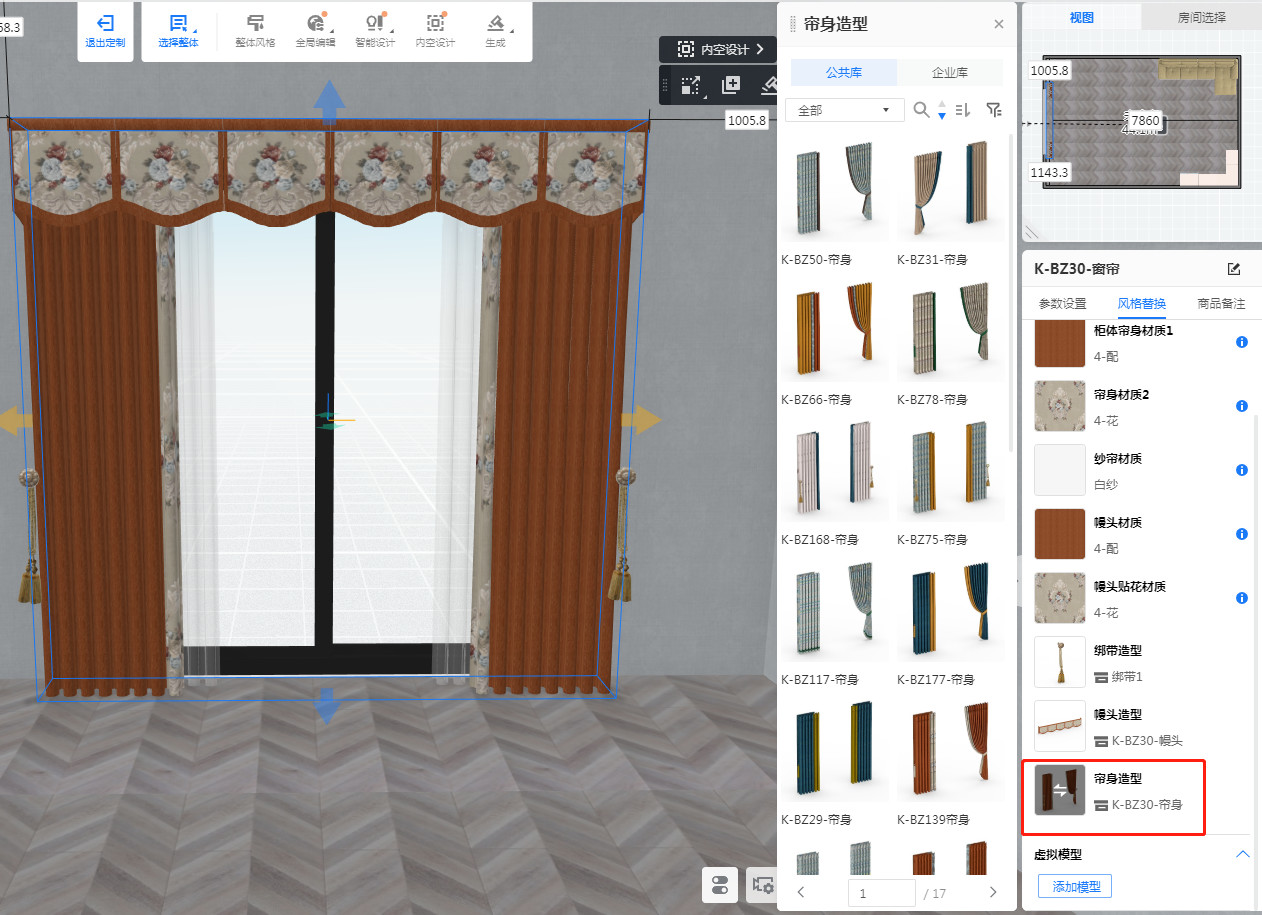This screenshot has width=1262, height=915.
Task: Click info icon for 帘身材质2
Action: click(x=1242, y=406)
